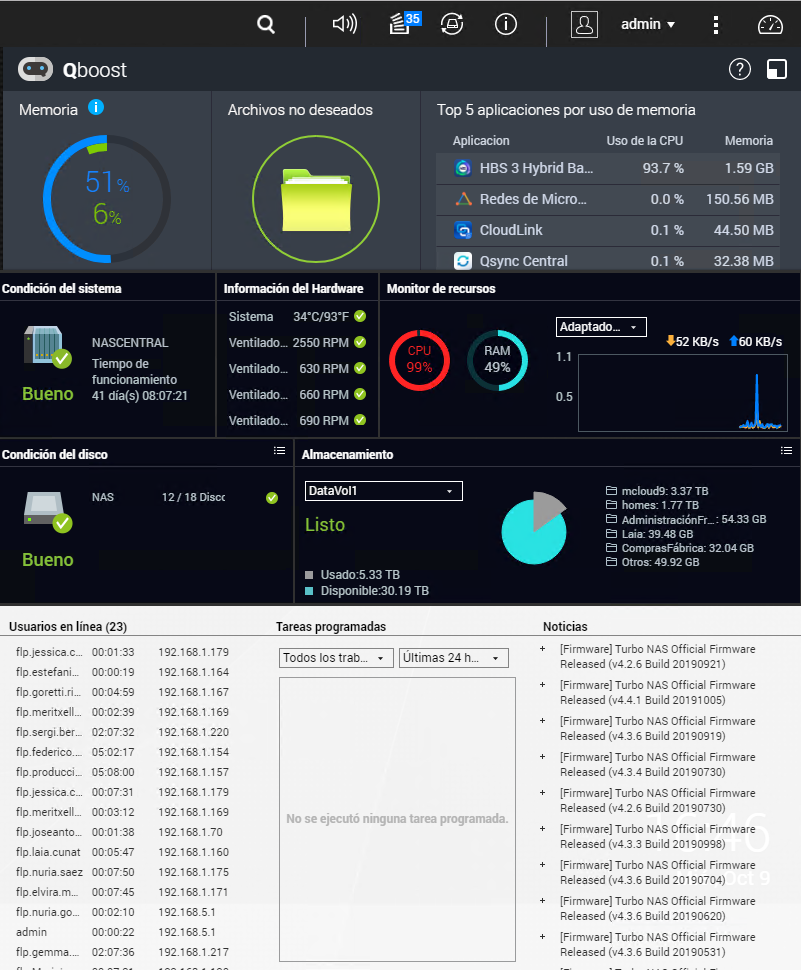This screenshot has width=801, height=970.
Task: Open the Todos los trabajos filter dropdown
Action: click(335, 658)
